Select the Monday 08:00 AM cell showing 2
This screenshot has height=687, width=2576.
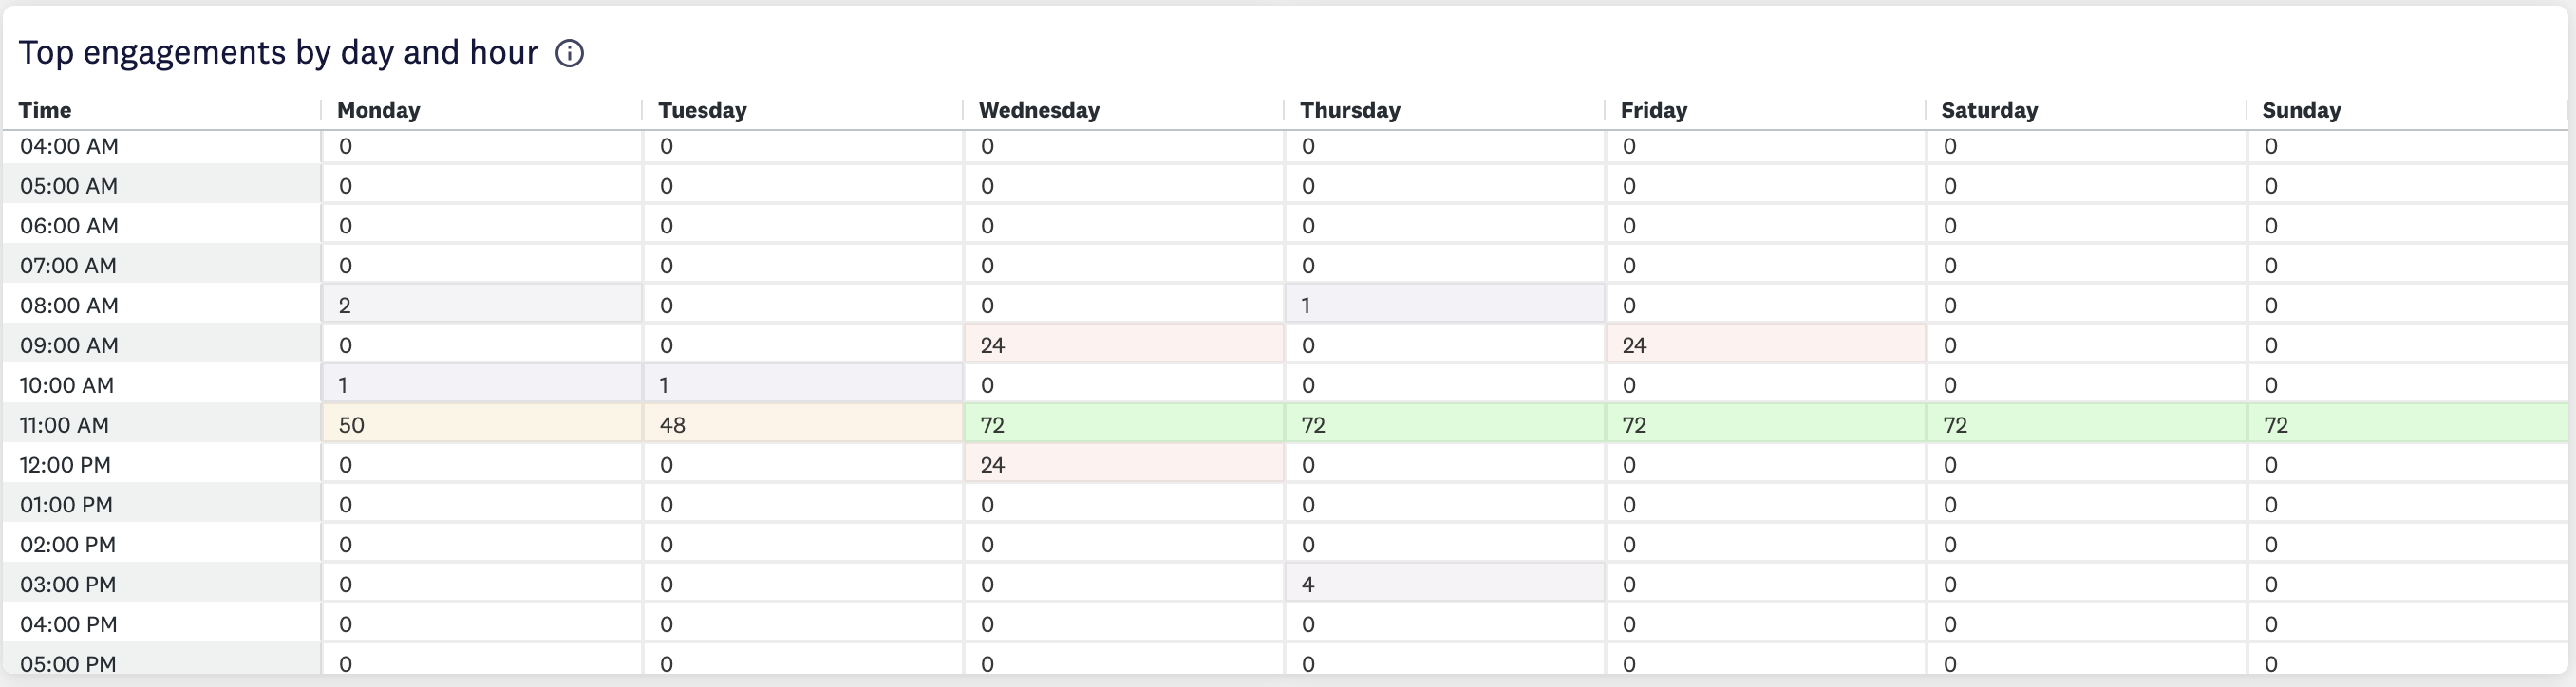[482, 304]
